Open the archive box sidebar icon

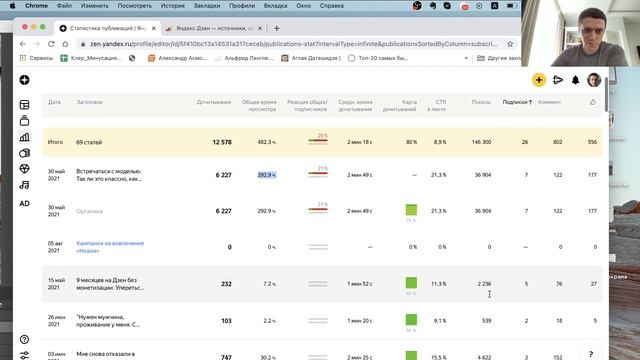click(24, 120)
